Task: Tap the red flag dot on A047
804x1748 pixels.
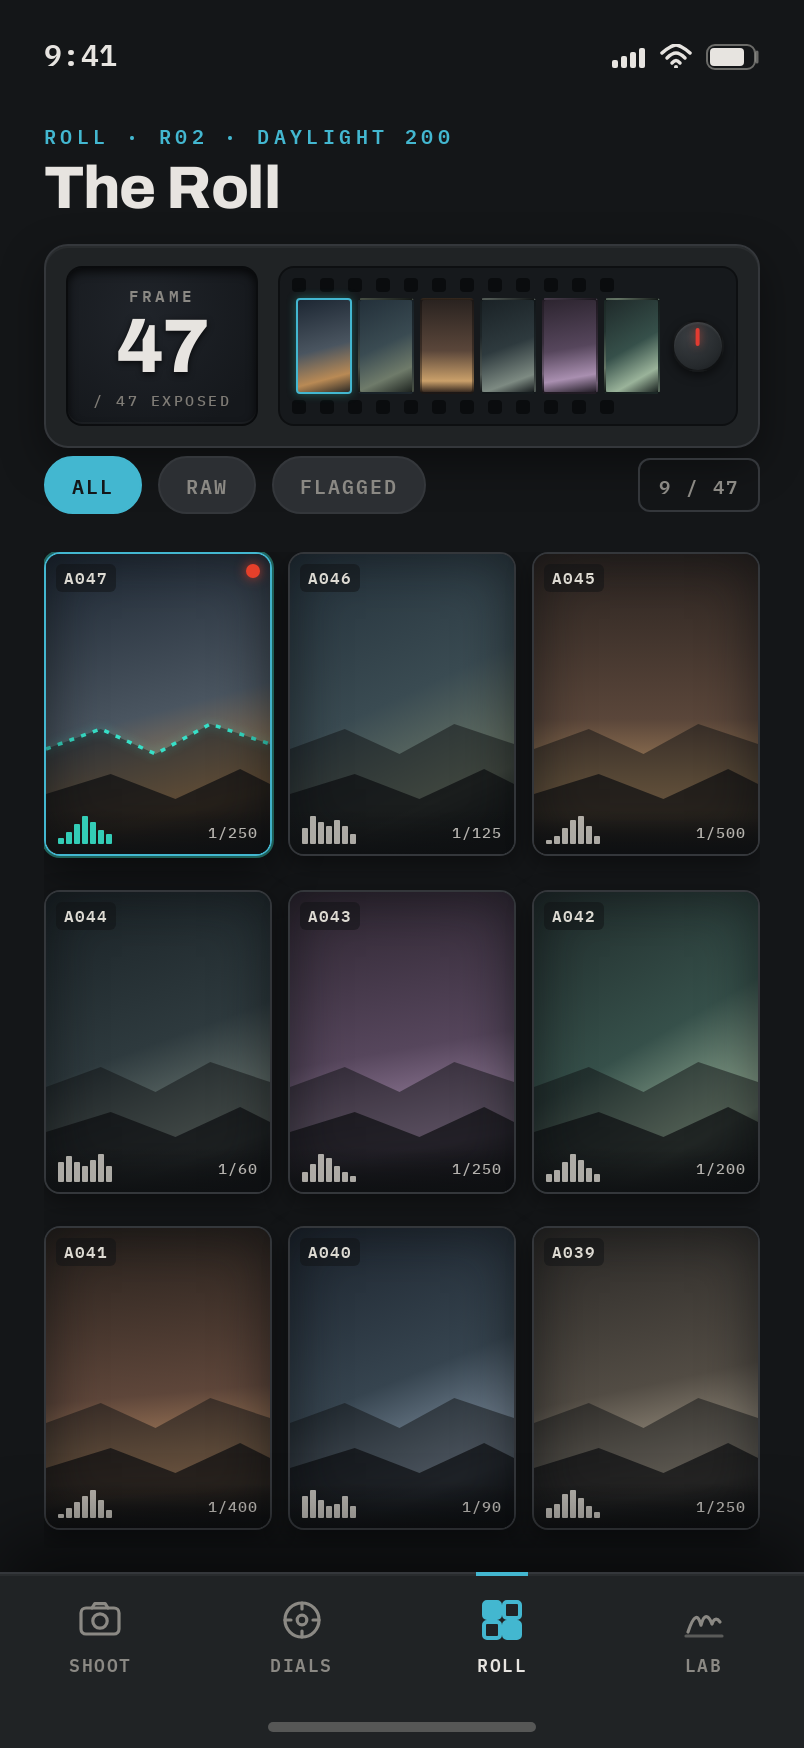Action: click(253, 571)
